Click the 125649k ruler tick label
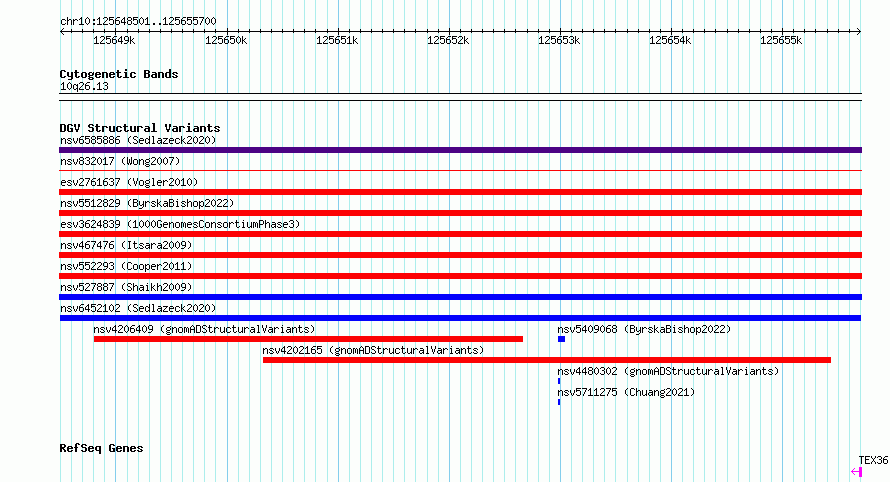Screen dimensions: 890x482 tap(114, 40)
